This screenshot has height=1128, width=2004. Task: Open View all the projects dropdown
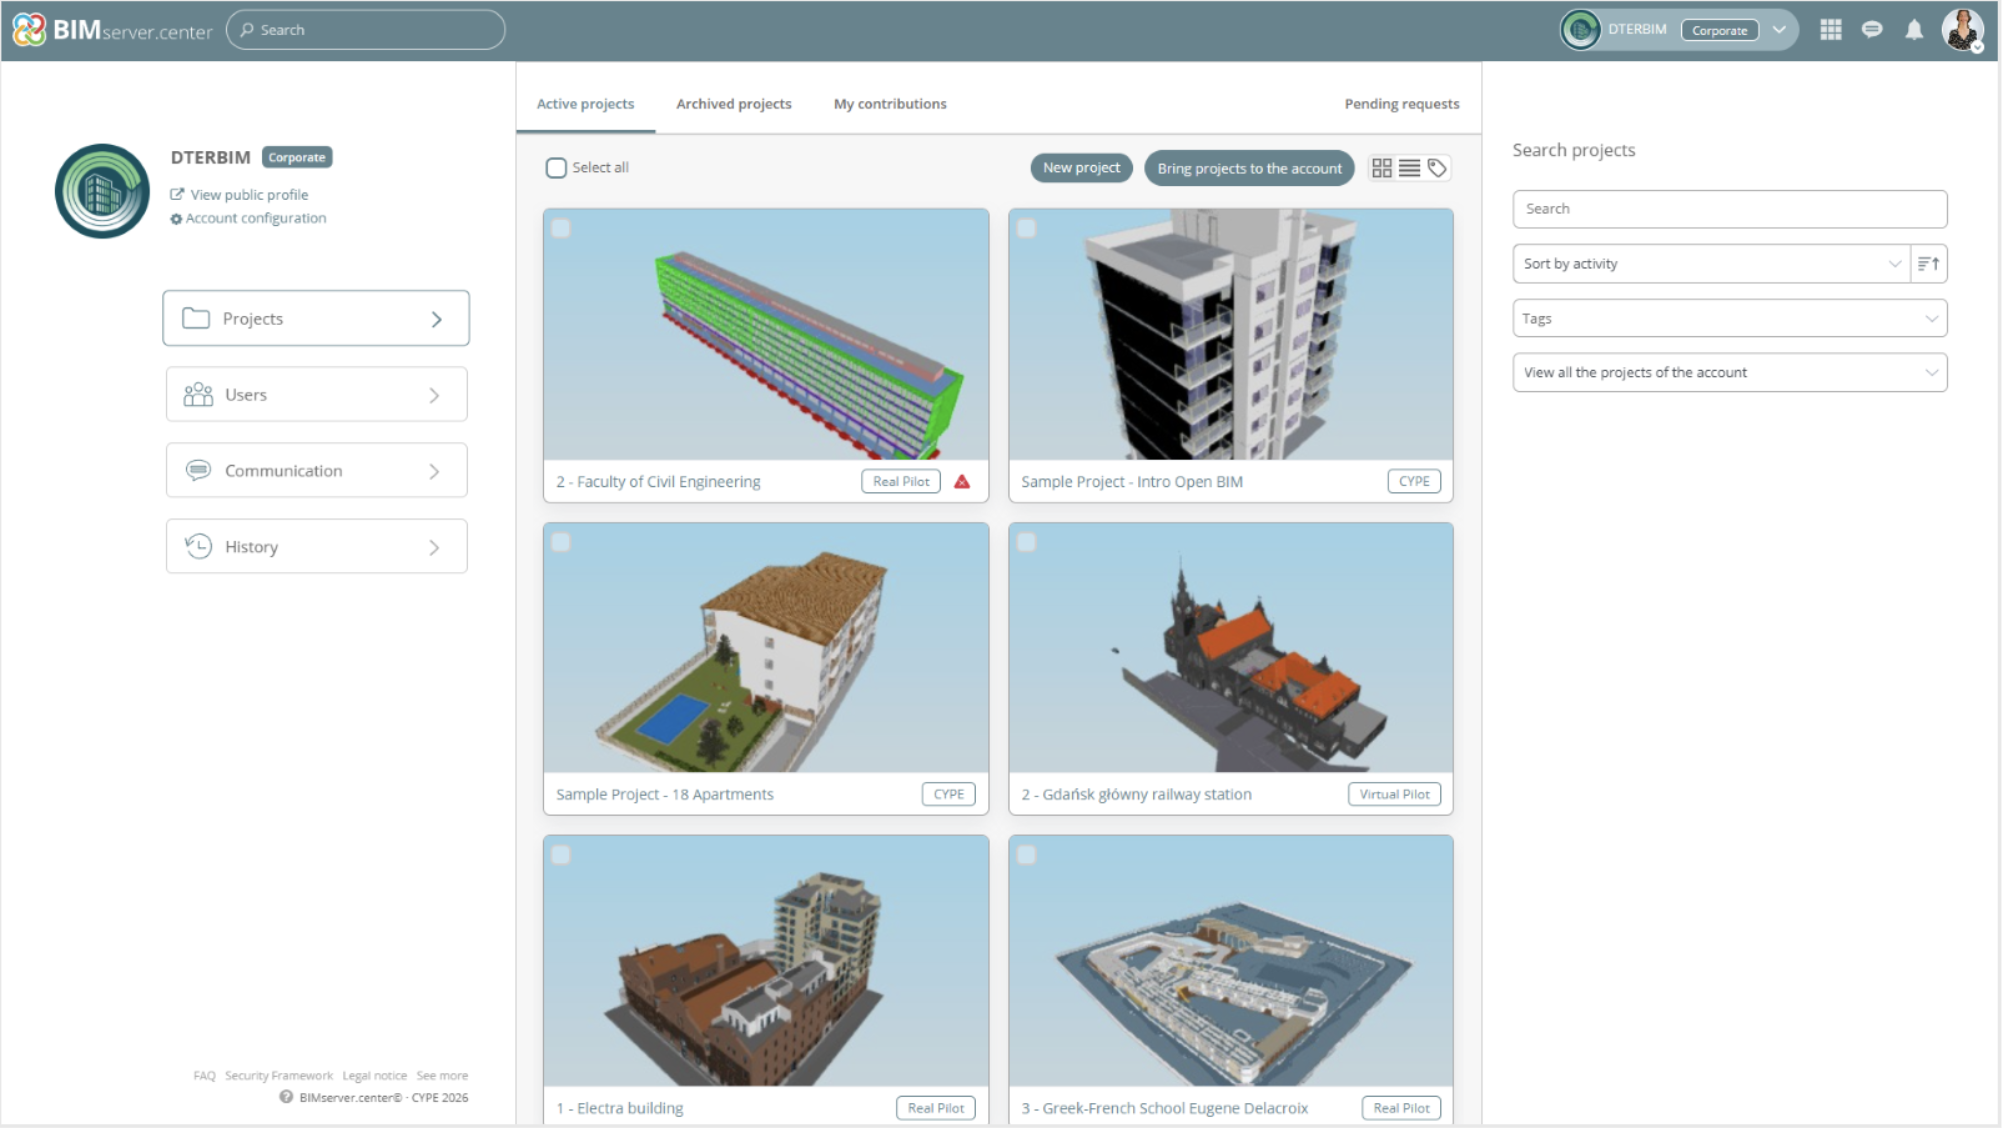click(1730, 373)
